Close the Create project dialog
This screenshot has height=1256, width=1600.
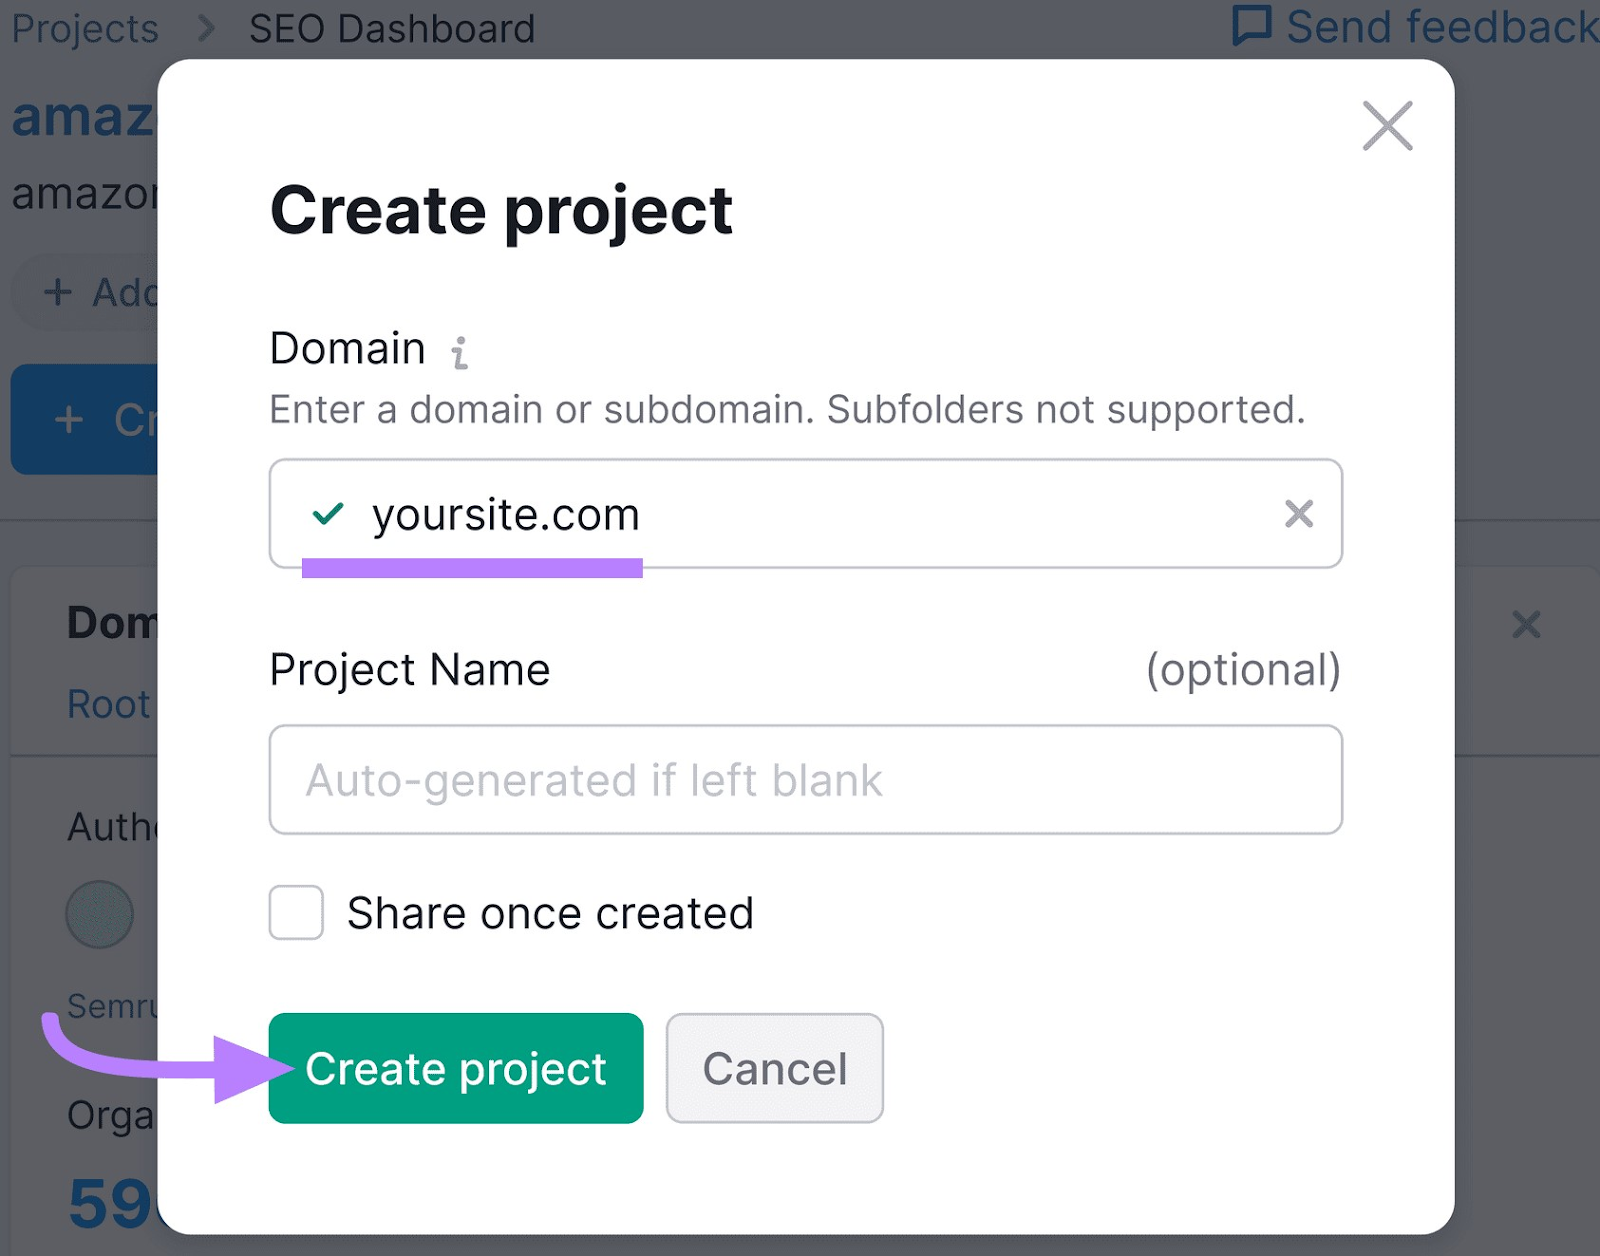tap(1387, 126)
